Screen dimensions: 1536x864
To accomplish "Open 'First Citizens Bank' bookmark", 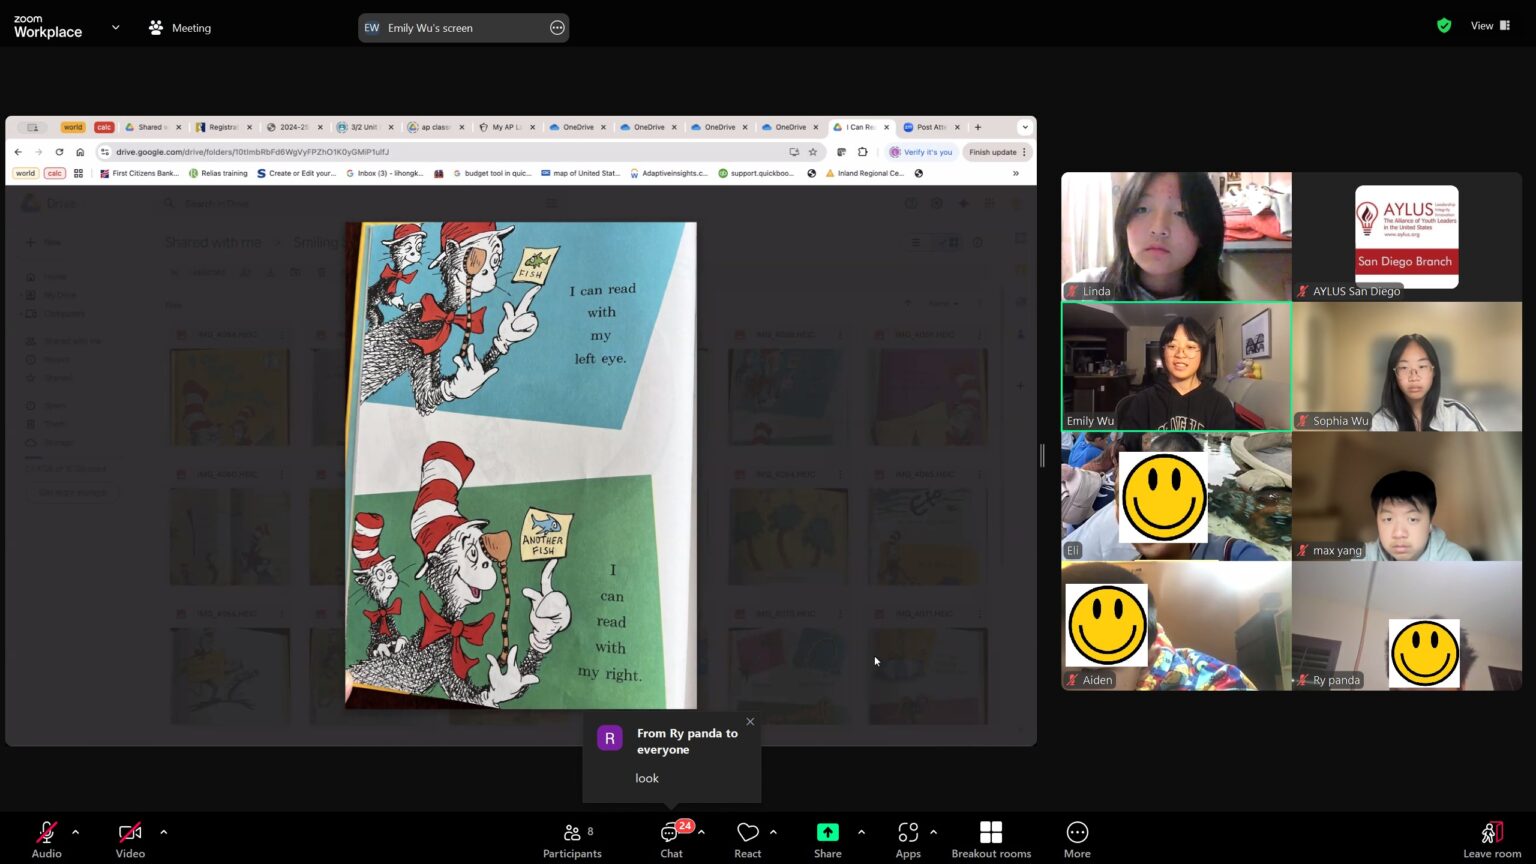I will (x=139, y=173).
